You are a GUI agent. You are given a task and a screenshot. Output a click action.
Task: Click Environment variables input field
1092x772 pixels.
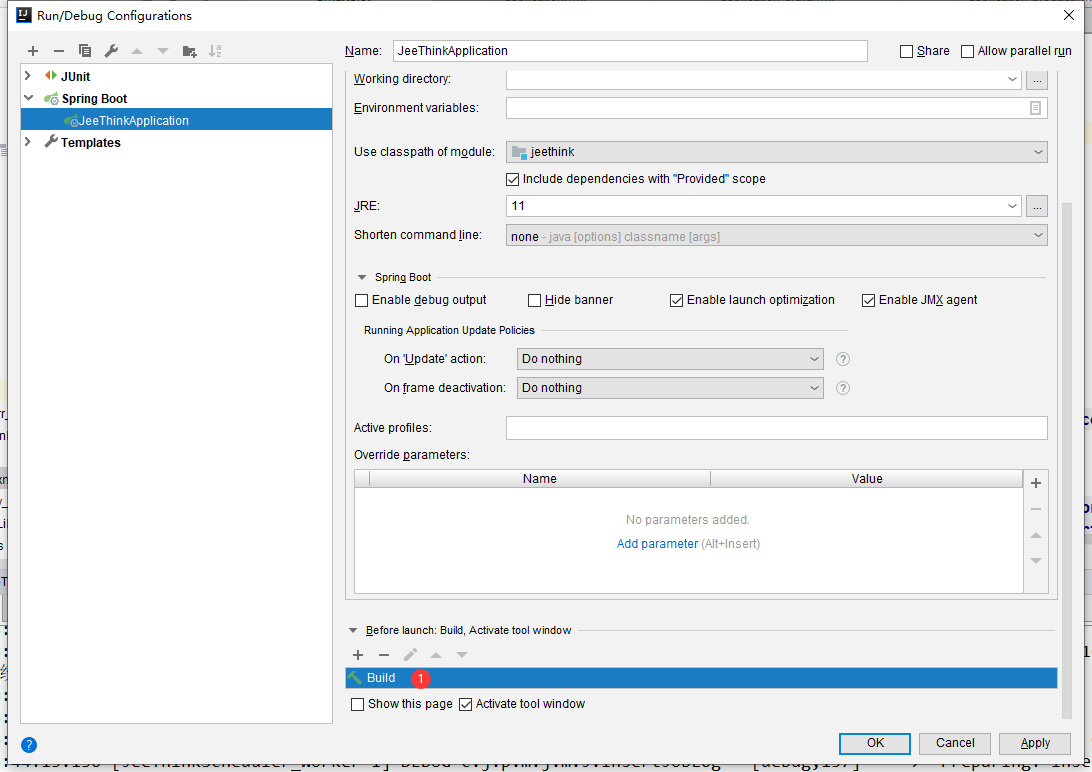(x=777, y=108)
